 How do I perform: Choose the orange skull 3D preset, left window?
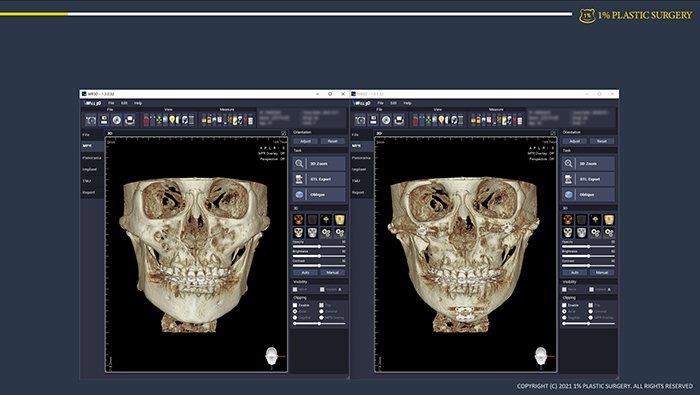pyautogui.click(x=299, y=219)
